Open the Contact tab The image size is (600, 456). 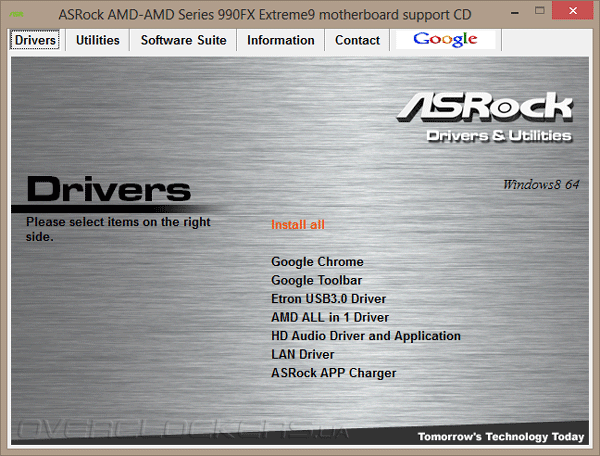point(357,40)
